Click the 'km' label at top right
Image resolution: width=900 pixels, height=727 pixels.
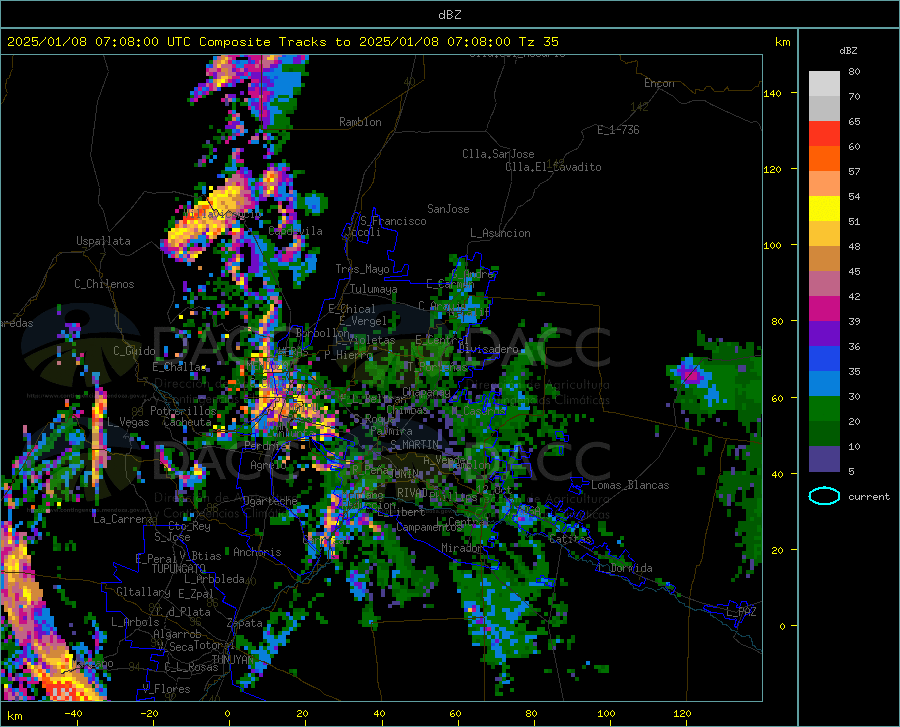tap(782, 42)
